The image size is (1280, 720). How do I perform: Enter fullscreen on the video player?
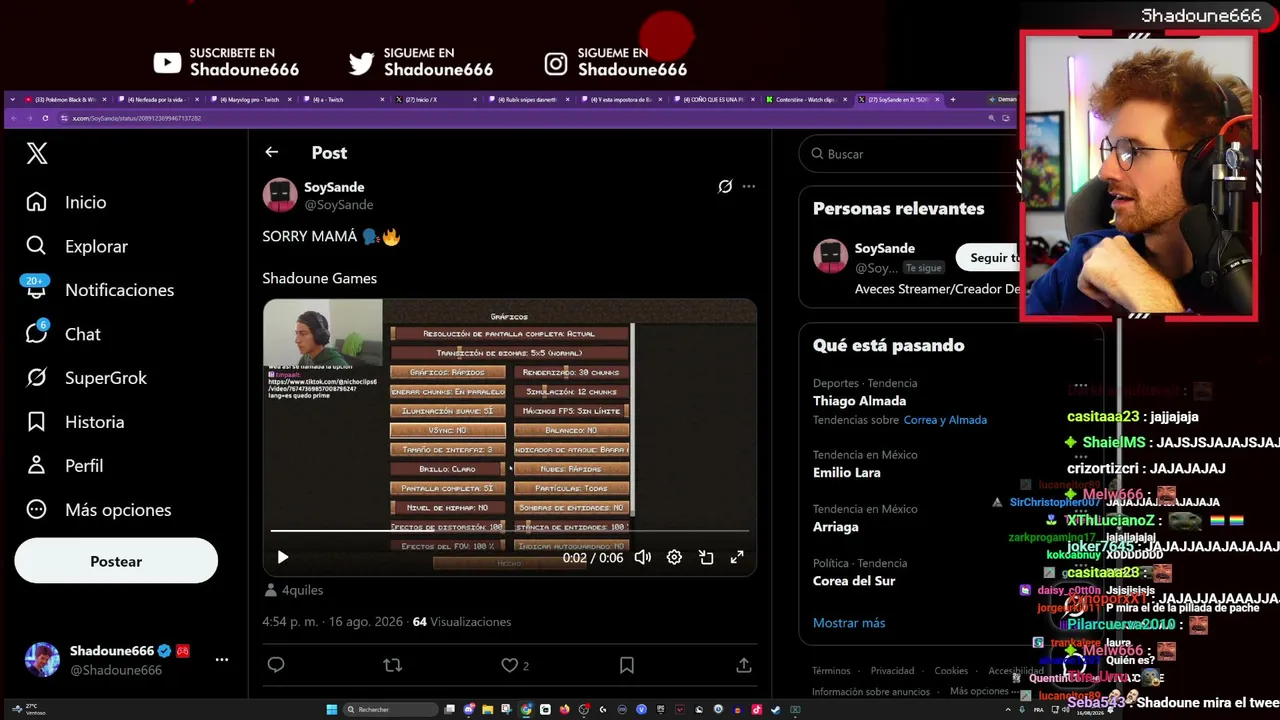pyautogui.click(x=737, y=557)
